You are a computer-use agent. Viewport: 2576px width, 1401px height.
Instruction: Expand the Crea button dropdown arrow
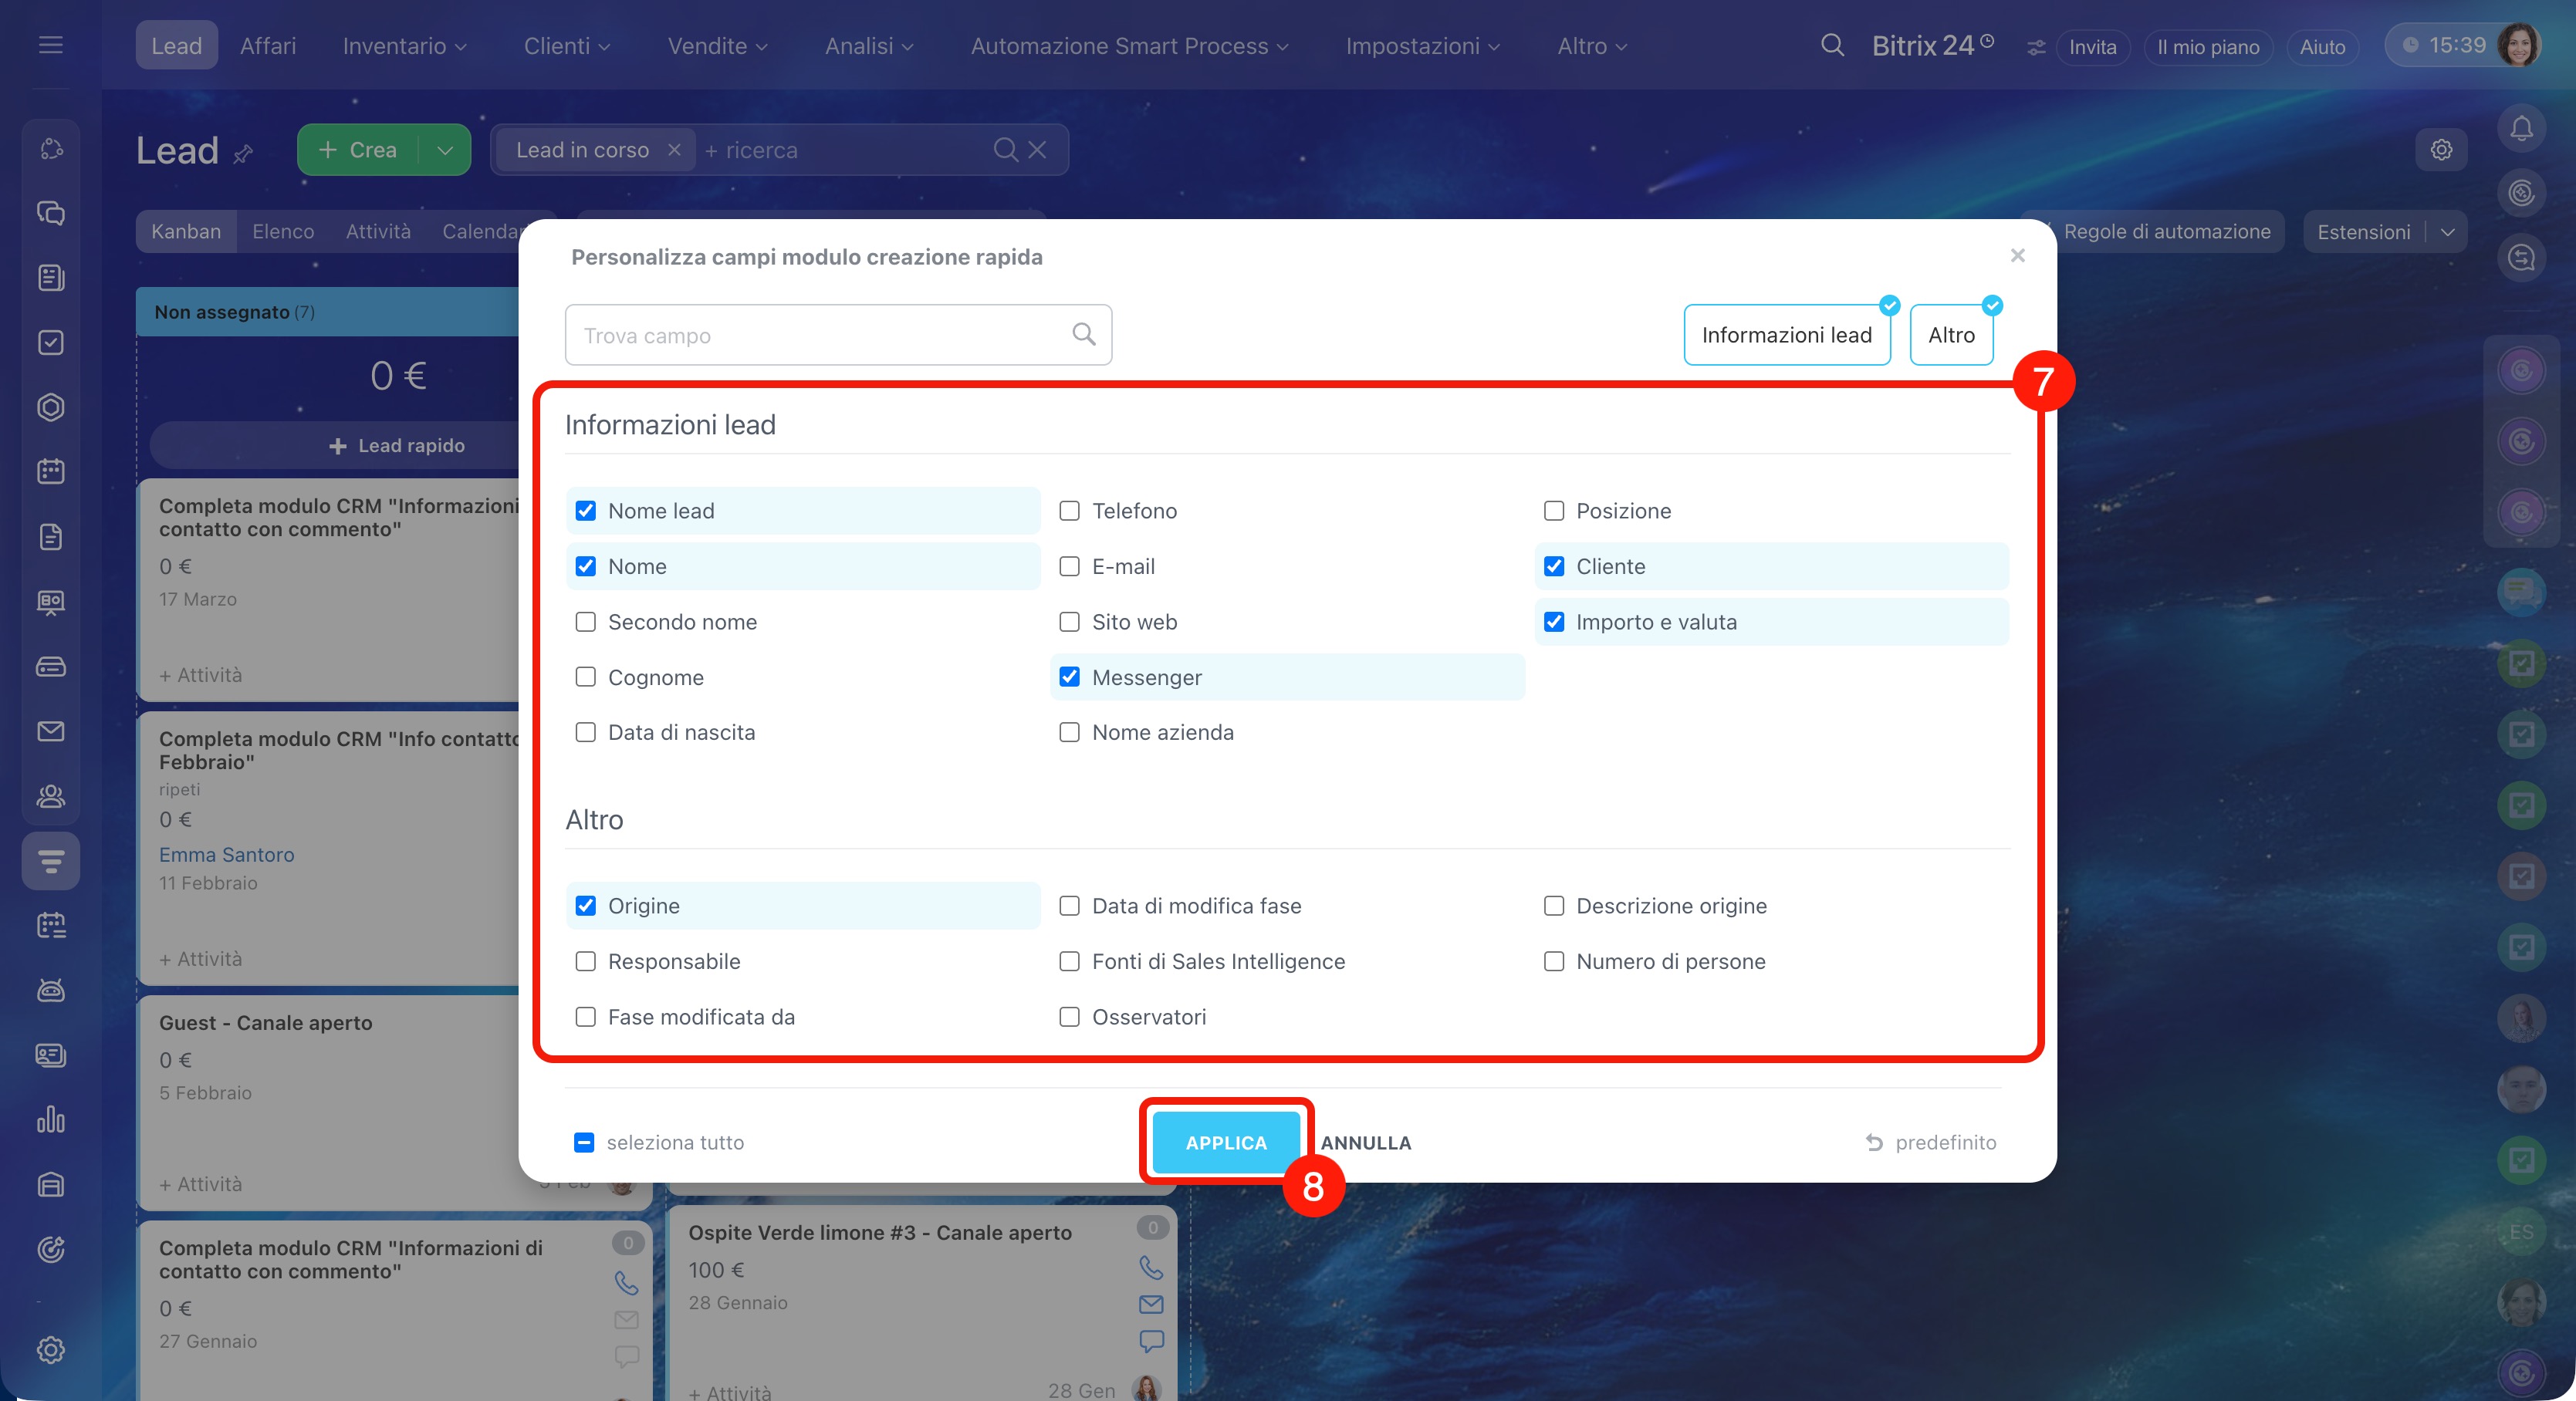point(445,150)
